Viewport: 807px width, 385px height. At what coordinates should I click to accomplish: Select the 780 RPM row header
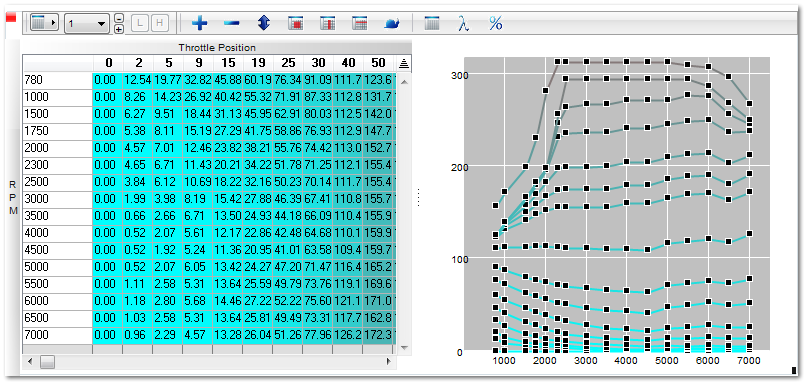(58, 80)
